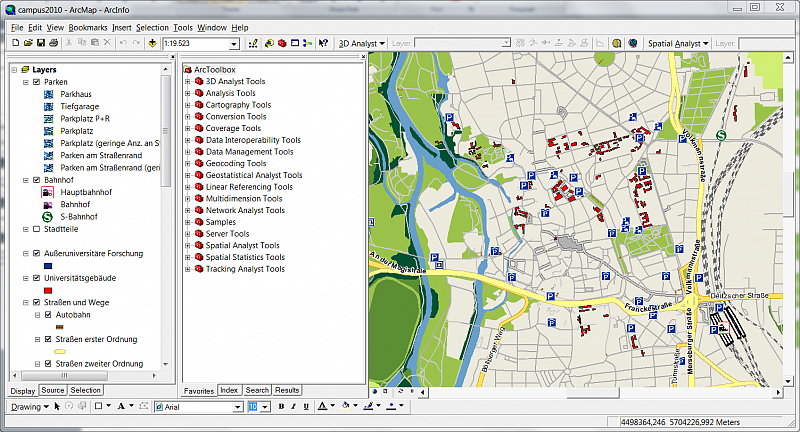The height and width of the screenshot is (432, 800).
Task: Select the Cartography Tools toolbox label
Action: coord(238,105)
